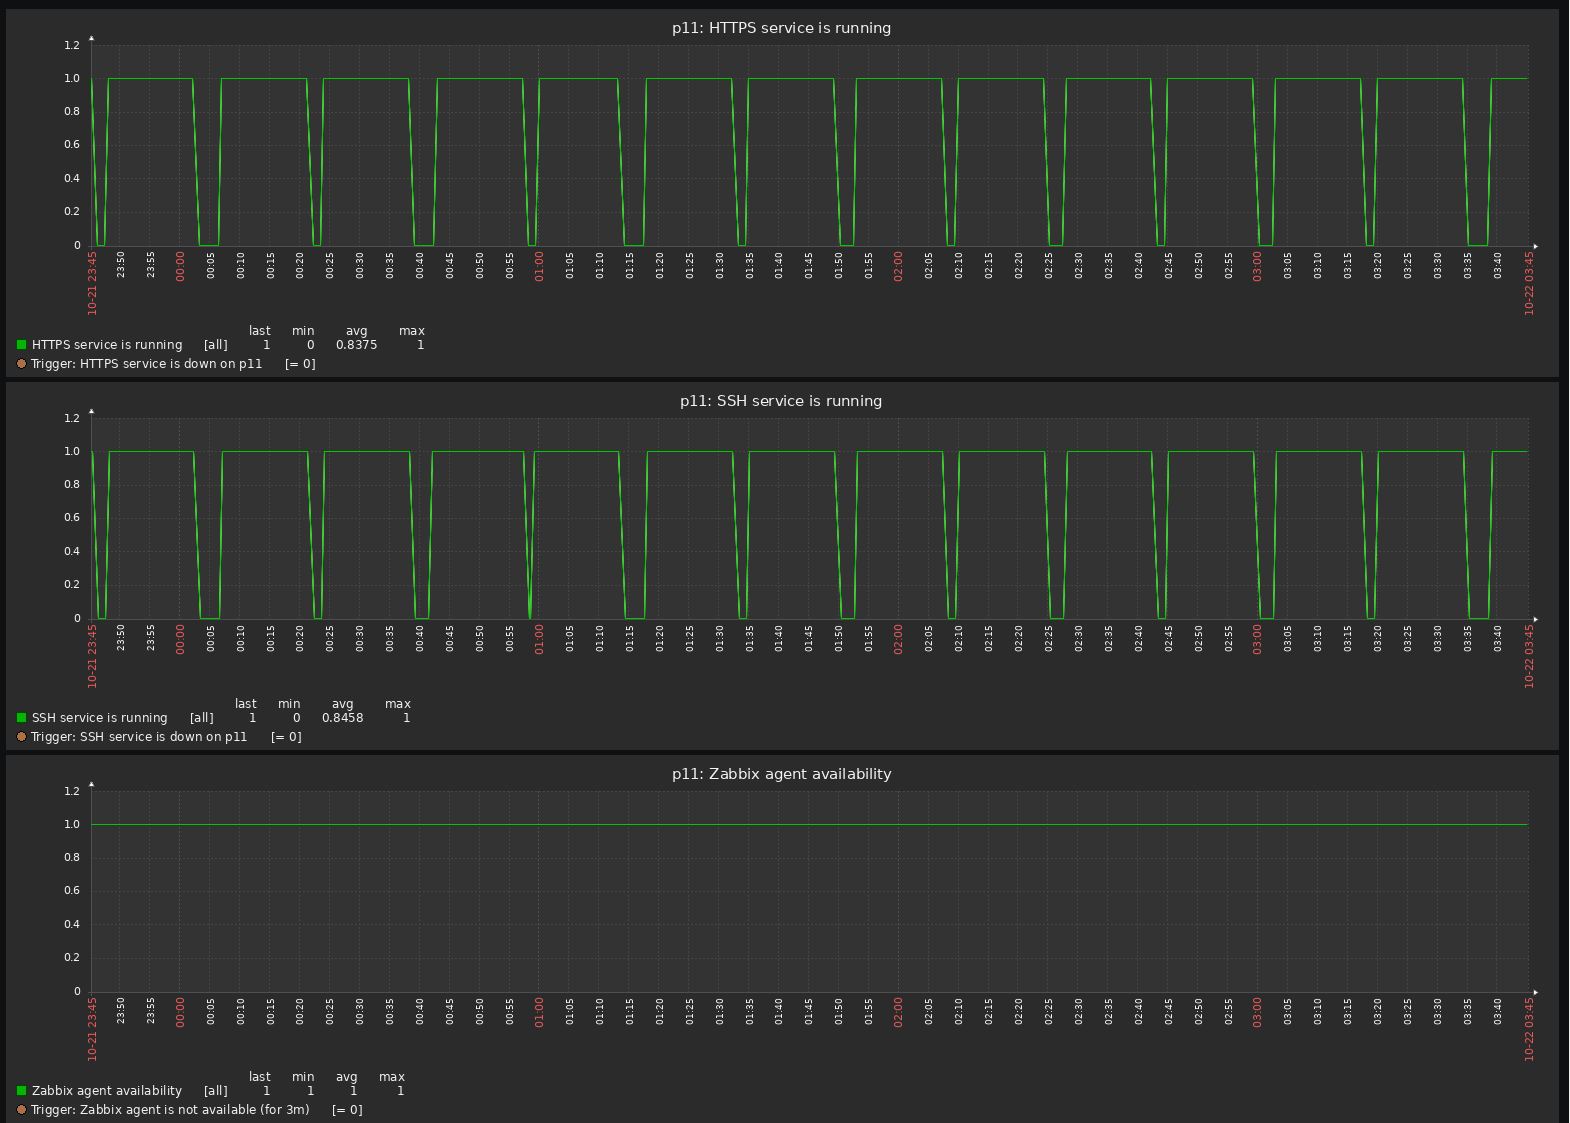This screenshot has width=1570, height=1123.
Task: Click red 02:00 time marker on SSH graph
Action: [x=898, y=640]
